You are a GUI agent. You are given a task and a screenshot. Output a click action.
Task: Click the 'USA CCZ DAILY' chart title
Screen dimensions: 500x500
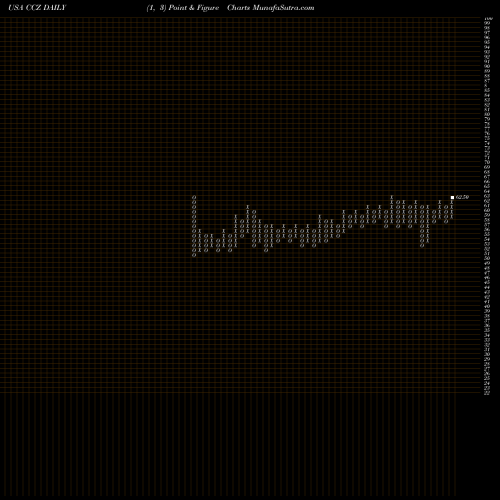(x=37, y=8)
